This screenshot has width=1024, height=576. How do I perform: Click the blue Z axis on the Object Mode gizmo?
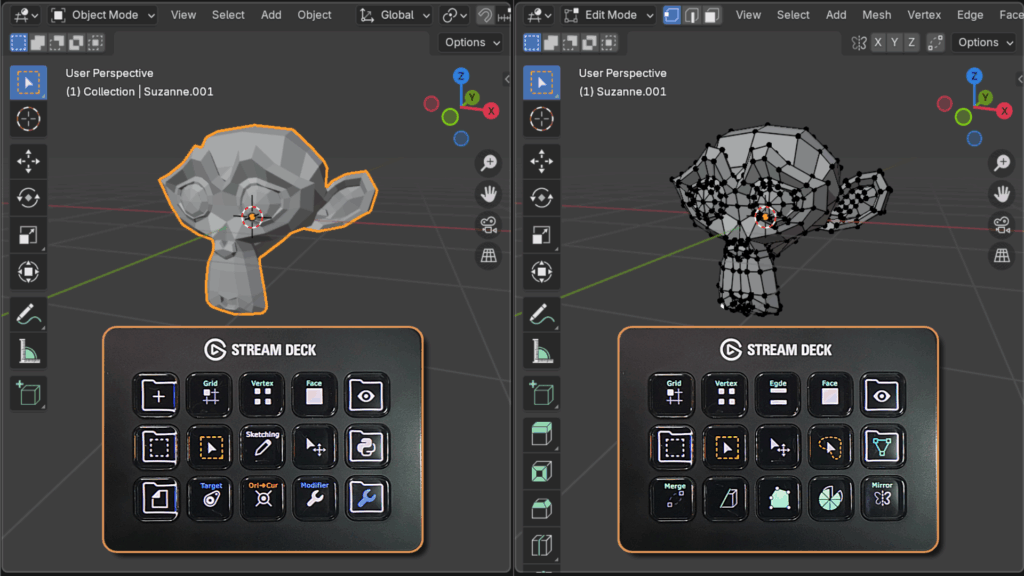pos(461,76)
